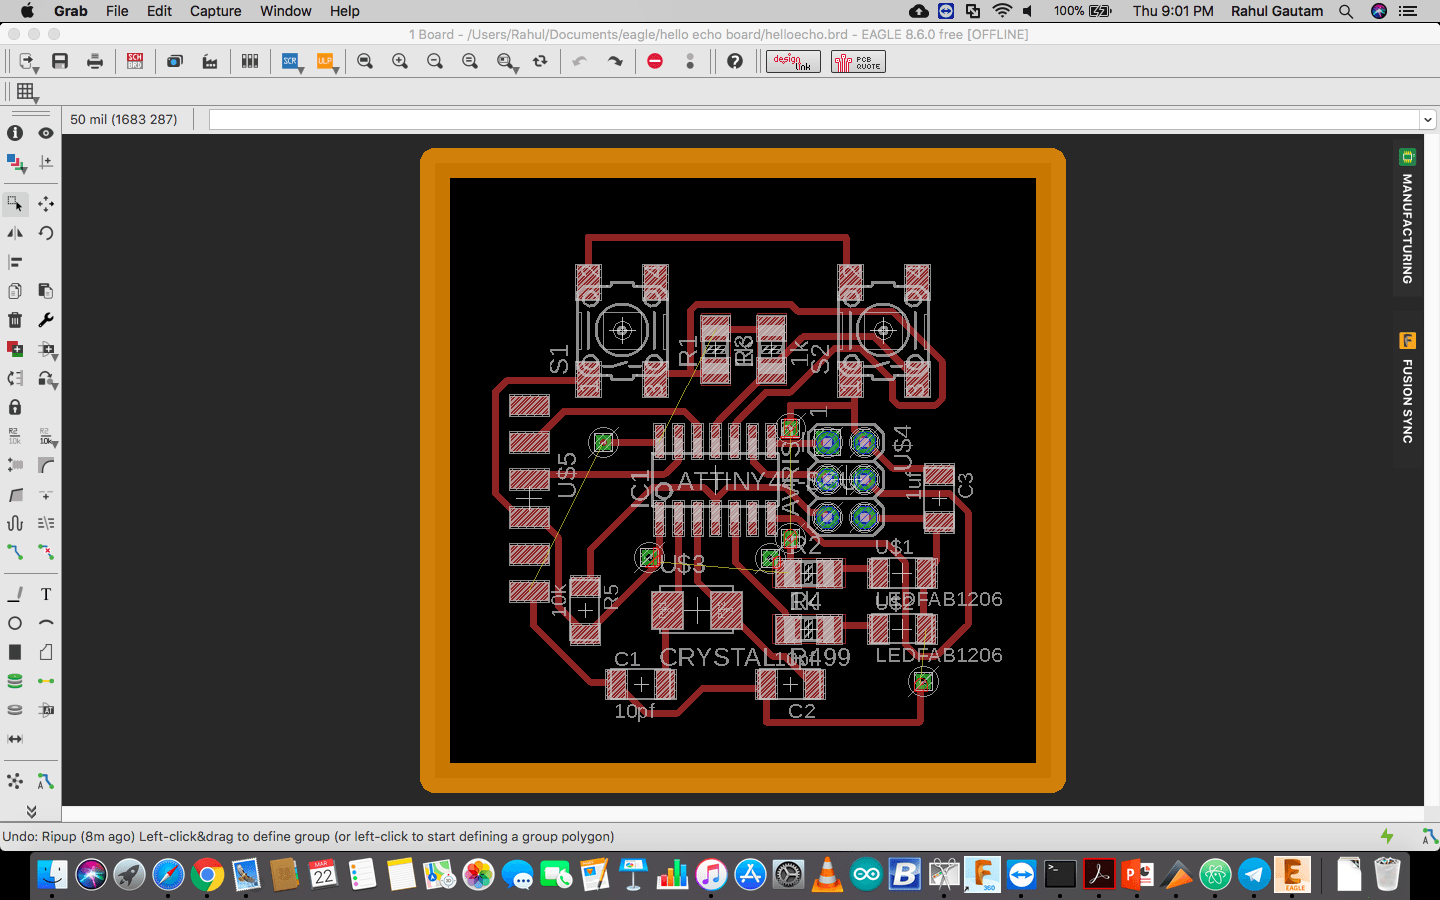Open the layer Display settings tool

15,162
